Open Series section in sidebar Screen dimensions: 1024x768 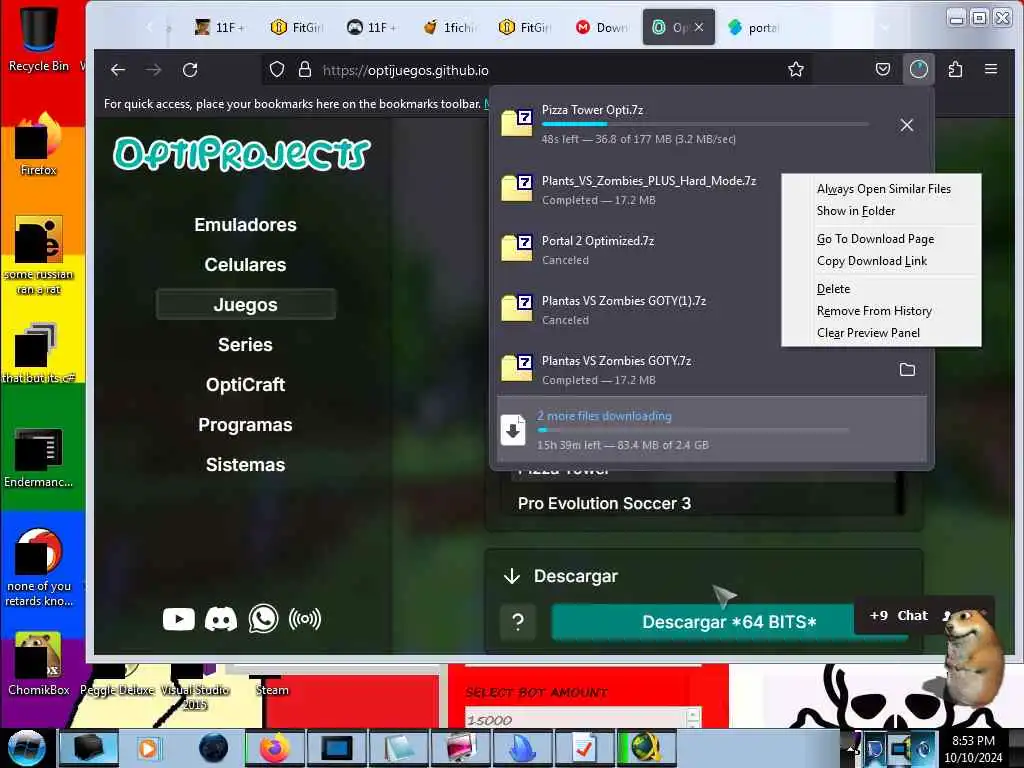click(x=246, y=344)
